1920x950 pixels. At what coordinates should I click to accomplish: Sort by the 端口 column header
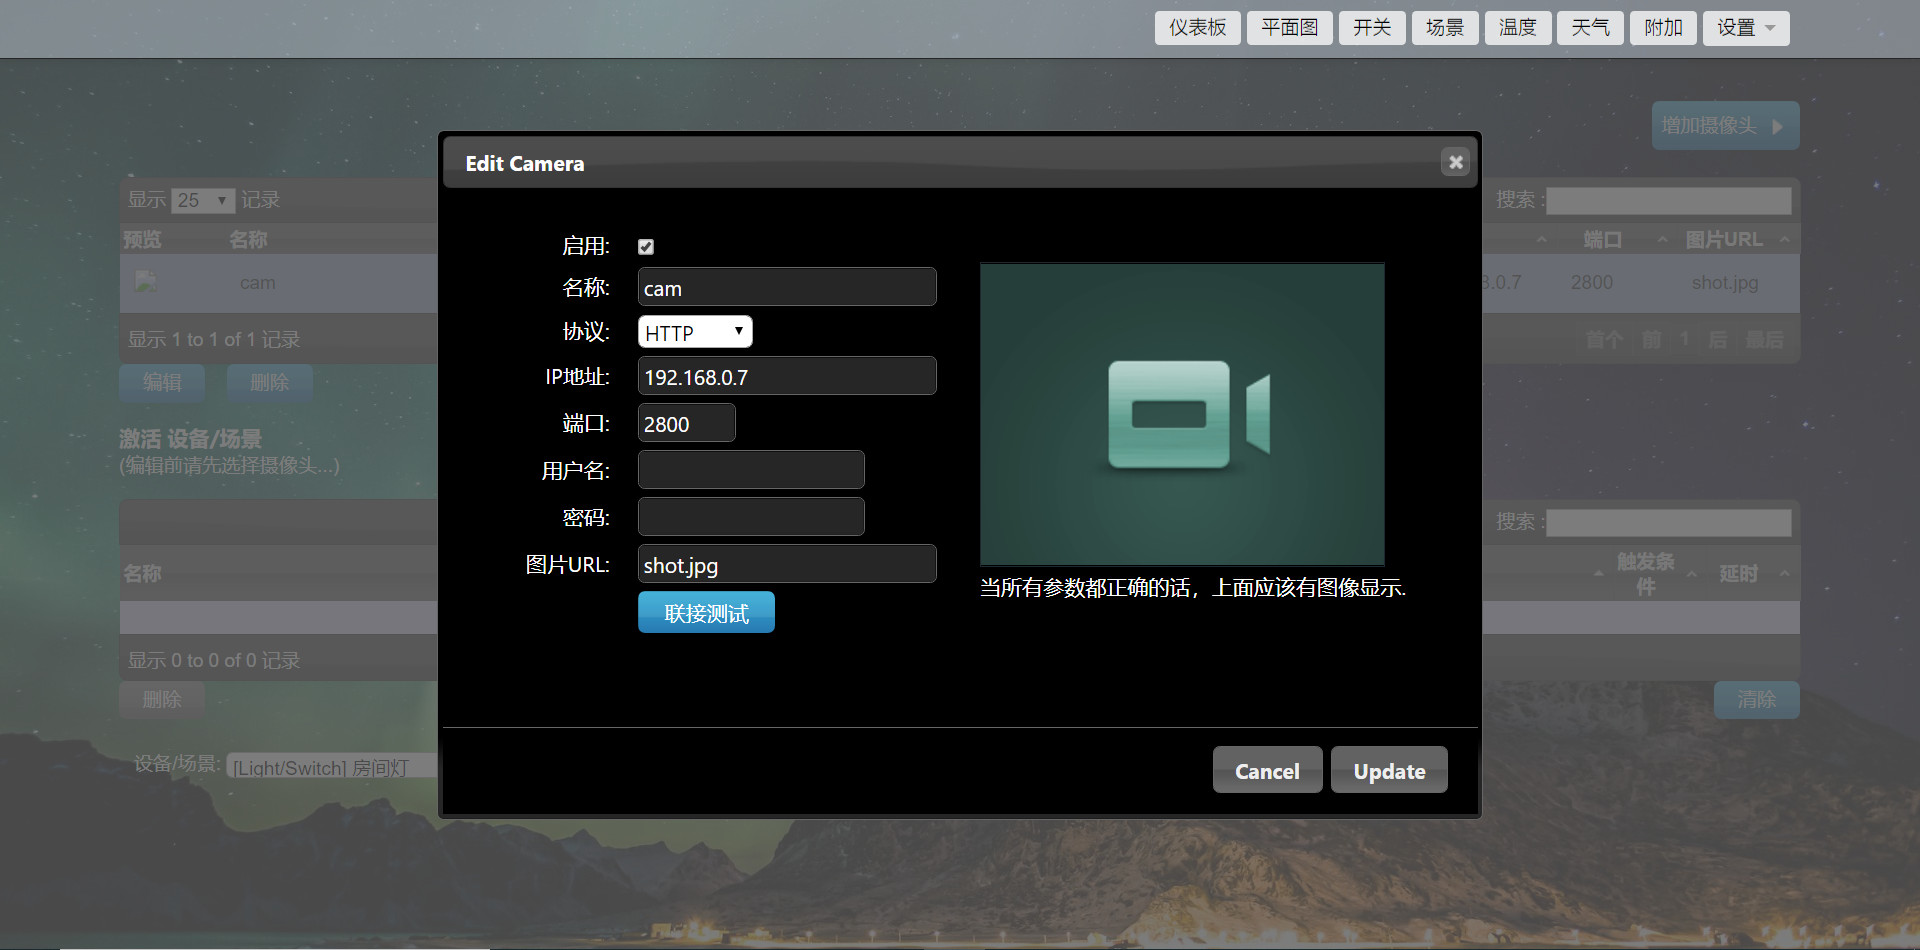[1602, 239]
